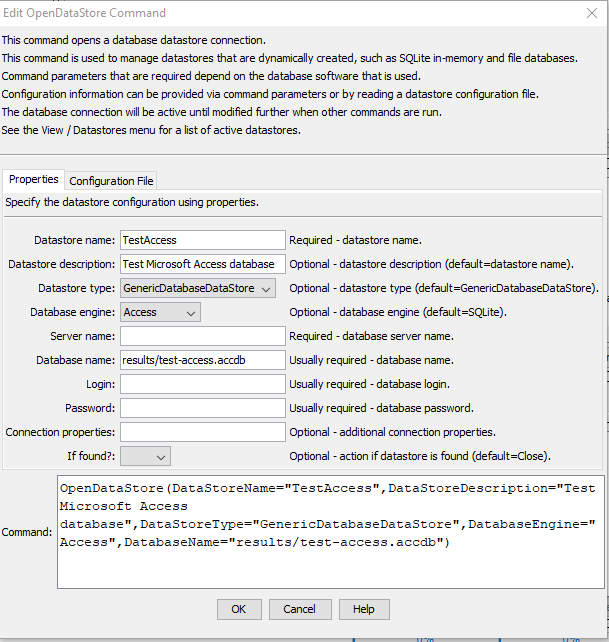Focus the Login input field
The height and width of the screenshot is (642, 609).
coord(203,384)
